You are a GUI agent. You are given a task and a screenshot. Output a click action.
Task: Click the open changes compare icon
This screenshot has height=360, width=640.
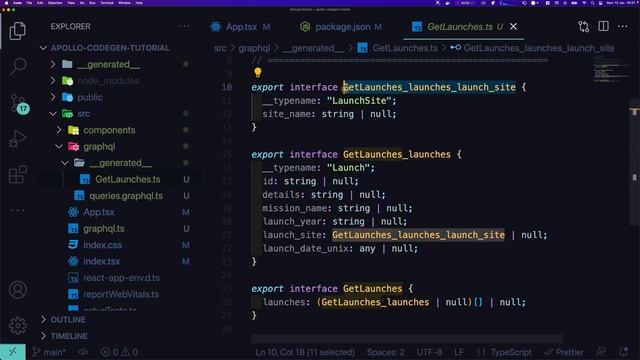click(x=584, y=27)
